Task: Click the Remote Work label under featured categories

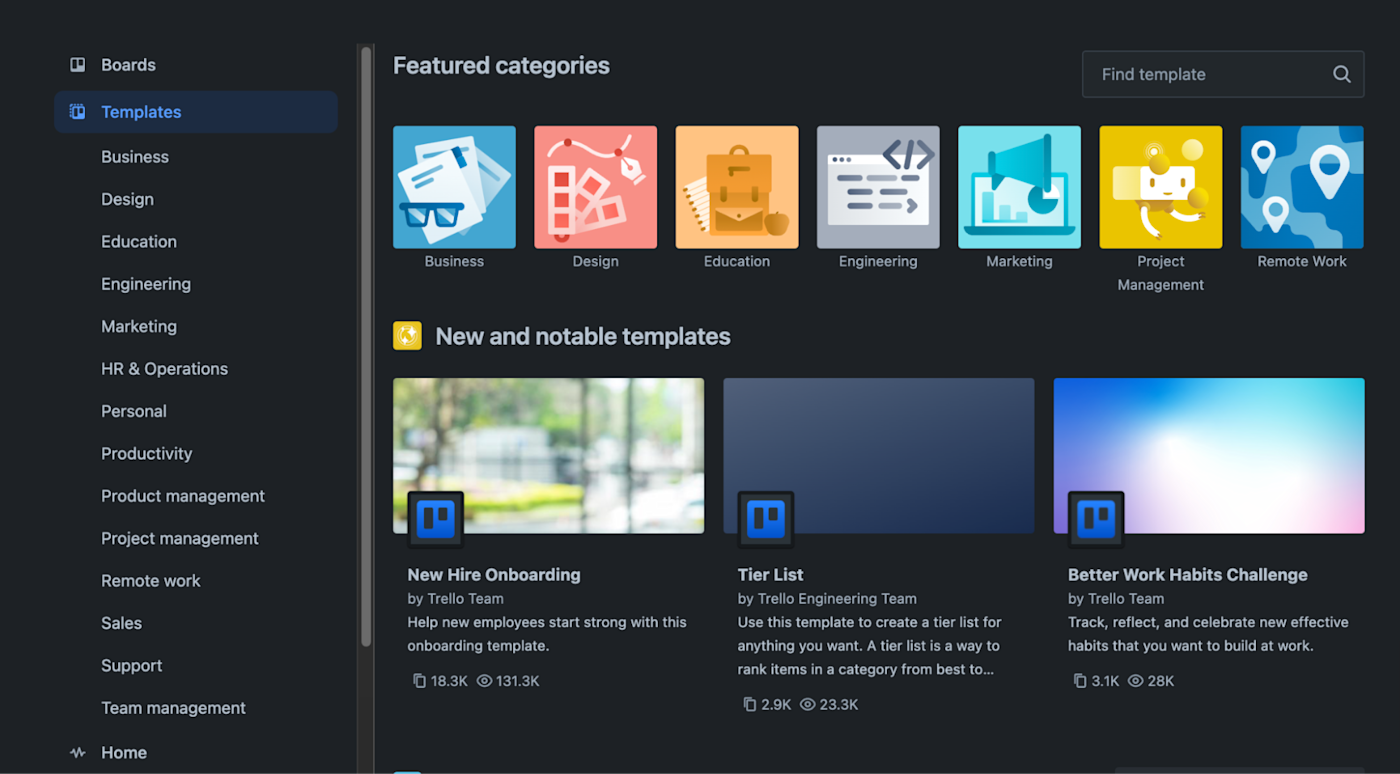Action: click(1302, 262)
